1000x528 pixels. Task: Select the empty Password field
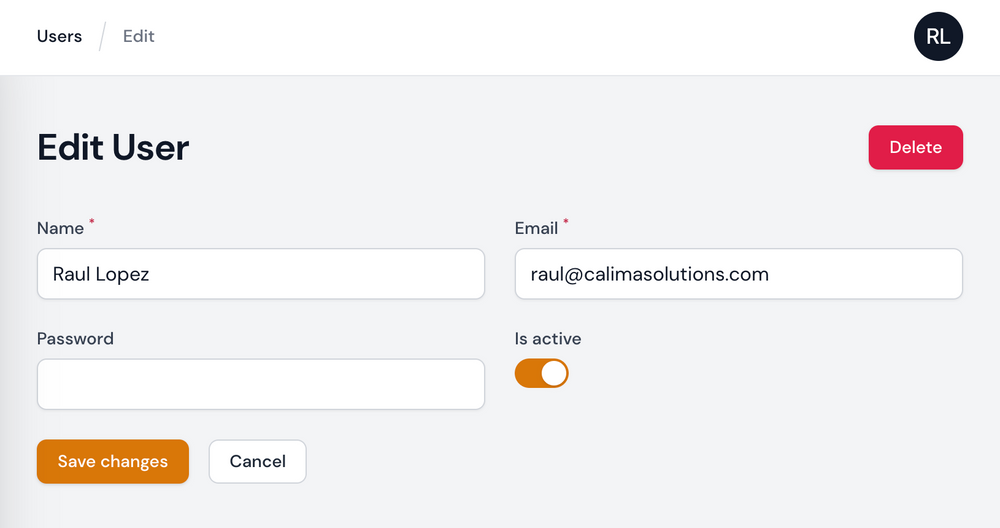click(x=260, y=384)
